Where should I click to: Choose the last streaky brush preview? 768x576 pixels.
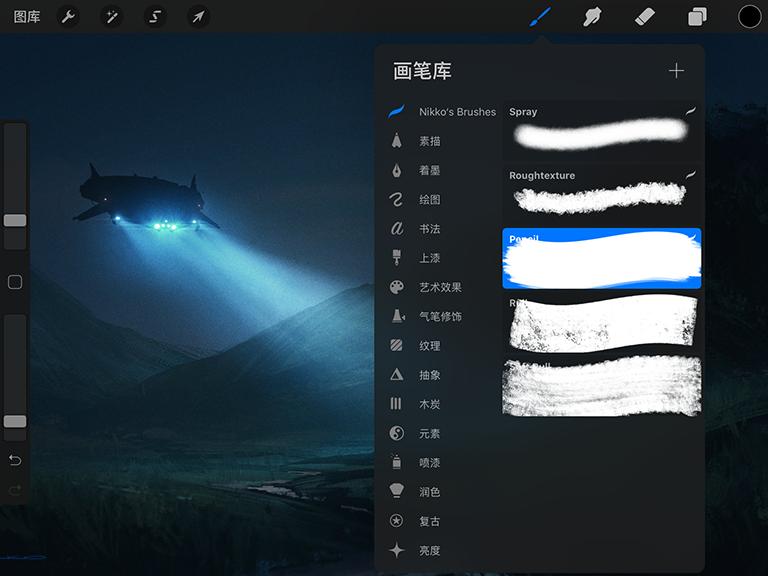tap(602, 386)
